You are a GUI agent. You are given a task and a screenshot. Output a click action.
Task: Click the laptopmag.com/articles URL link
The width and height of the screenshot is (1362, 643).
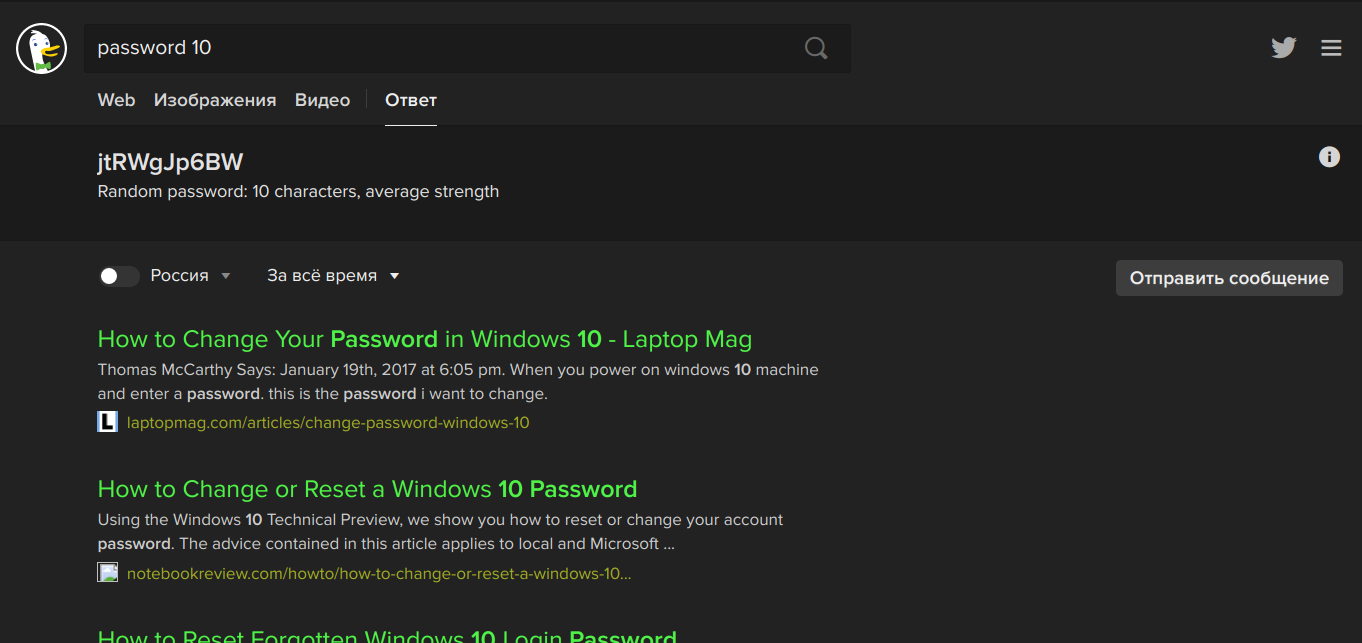[x=328, y=423]
